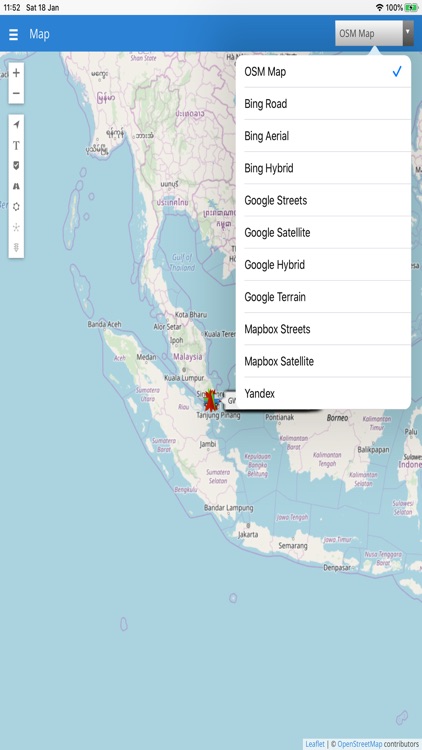The height and width of the screenshot is (750, 422).
Task: Select the T text tool
Action: [x=16, y=145]
